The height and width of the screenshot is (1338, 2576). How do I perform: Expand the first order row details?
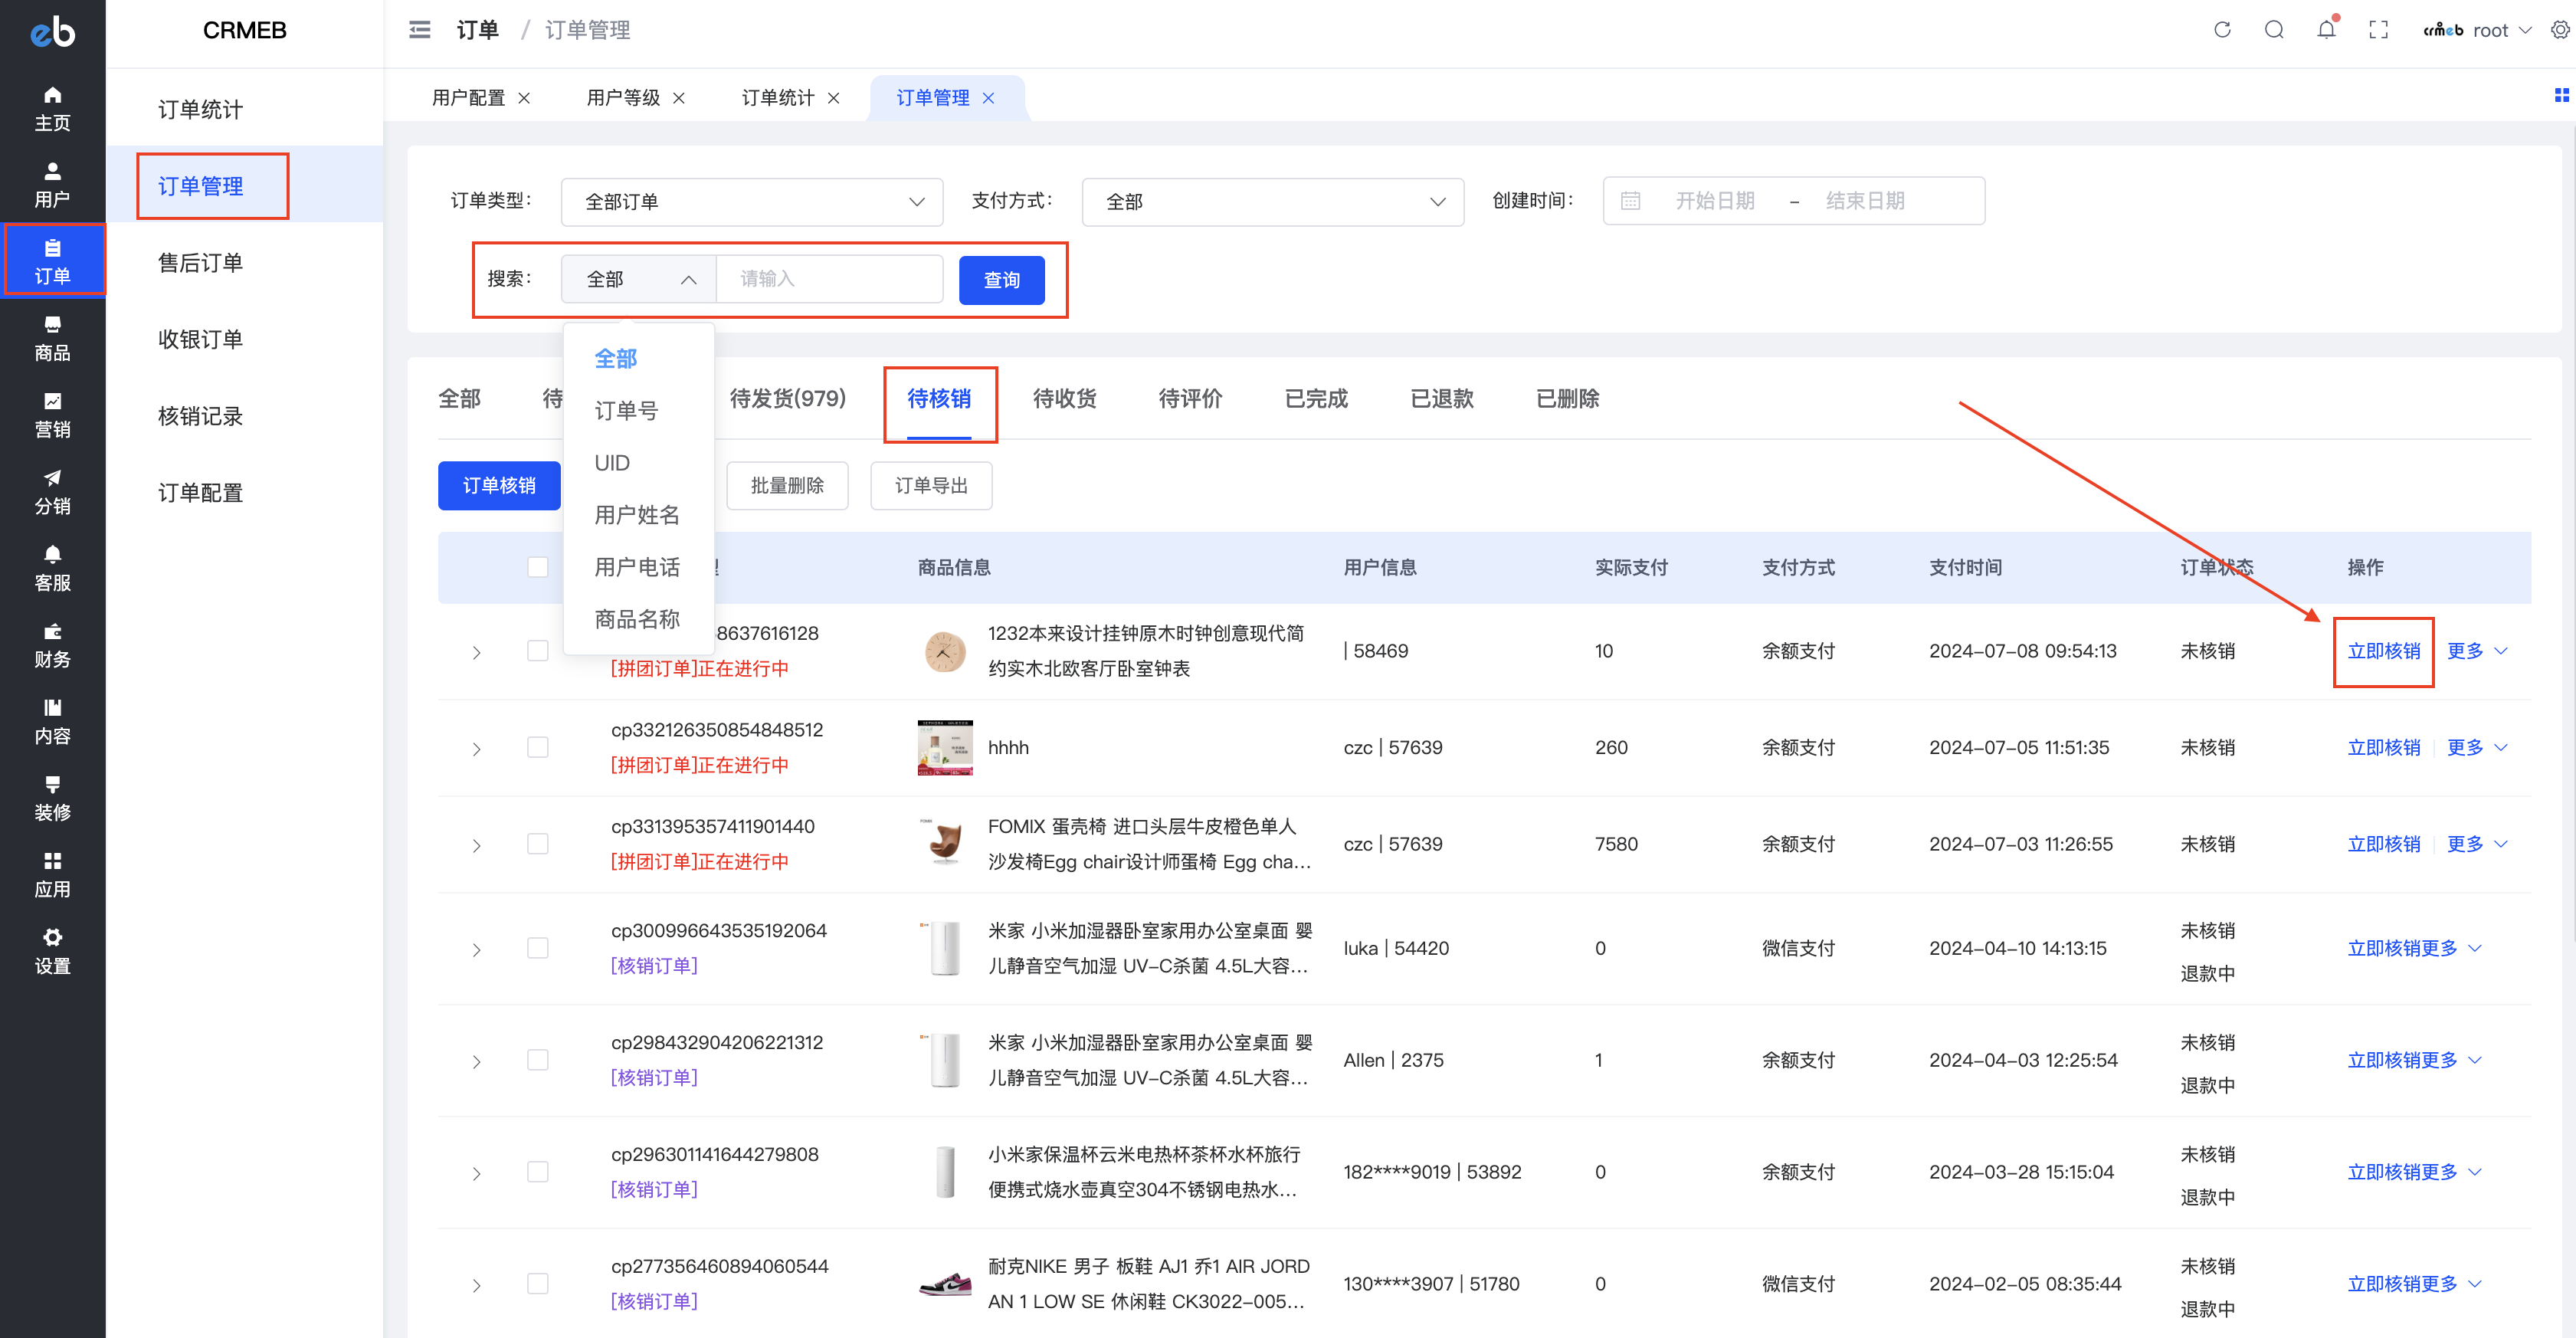[477, 652]
